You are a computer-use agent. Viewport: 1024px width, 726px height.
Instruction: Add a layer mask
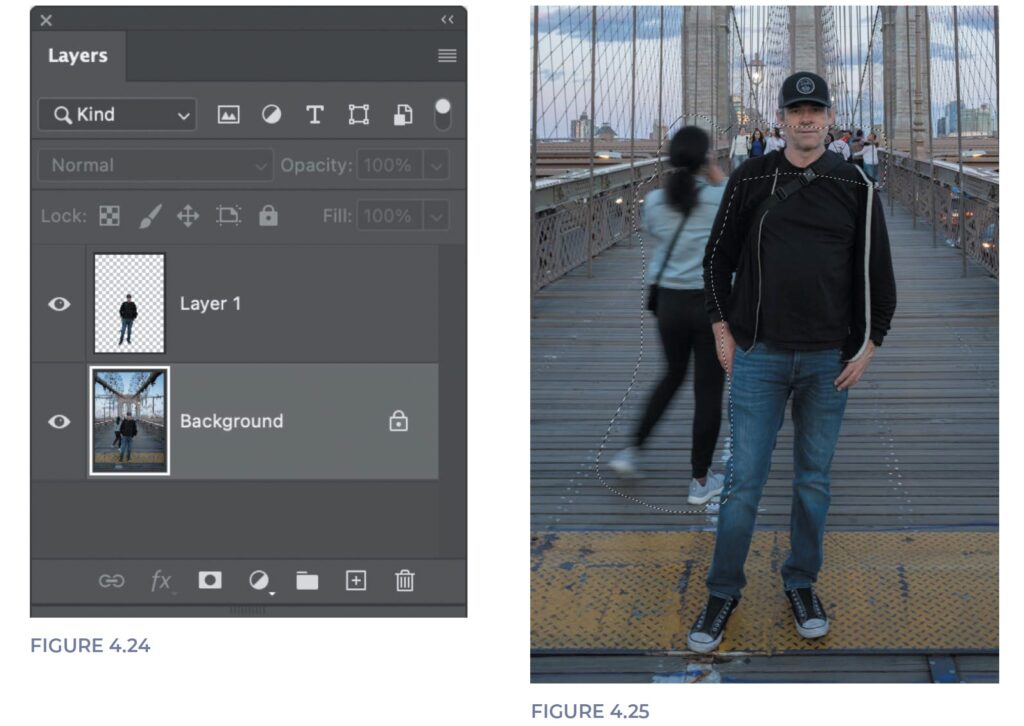[209, 581]
